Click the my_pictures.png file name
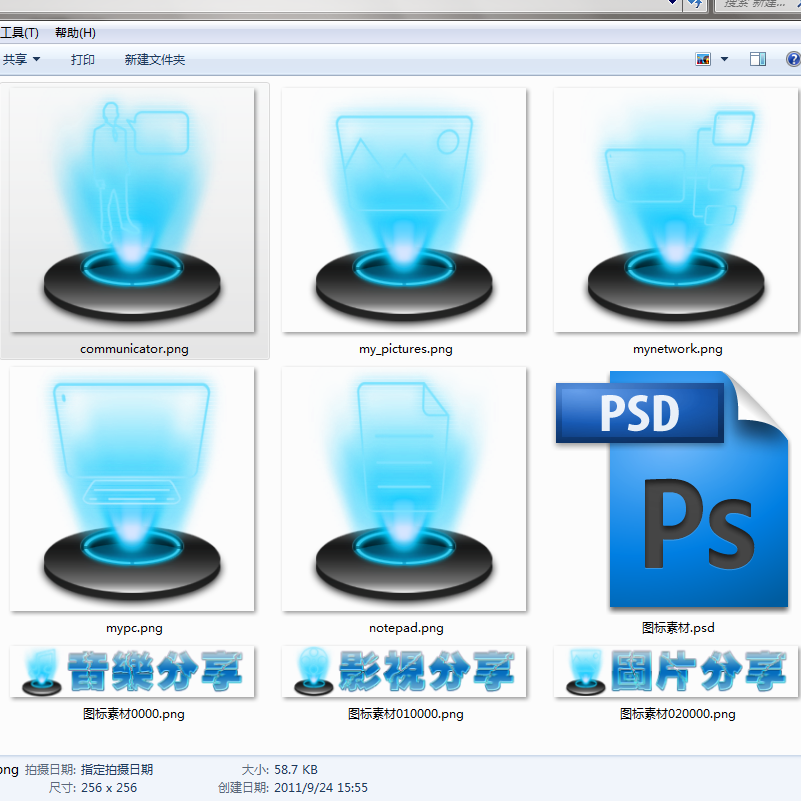 tap(406, 349)
